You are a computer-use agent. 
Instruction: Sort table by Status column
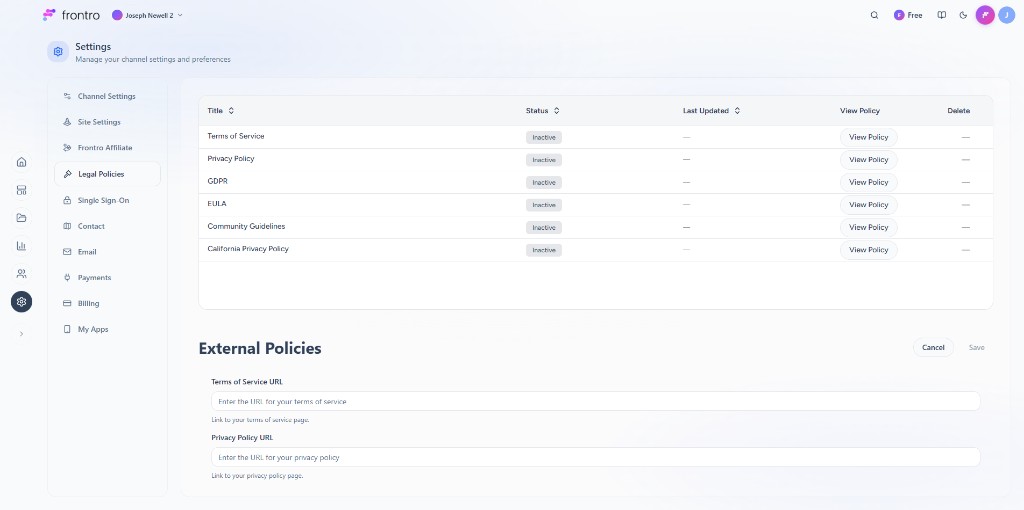coord(543,111)
